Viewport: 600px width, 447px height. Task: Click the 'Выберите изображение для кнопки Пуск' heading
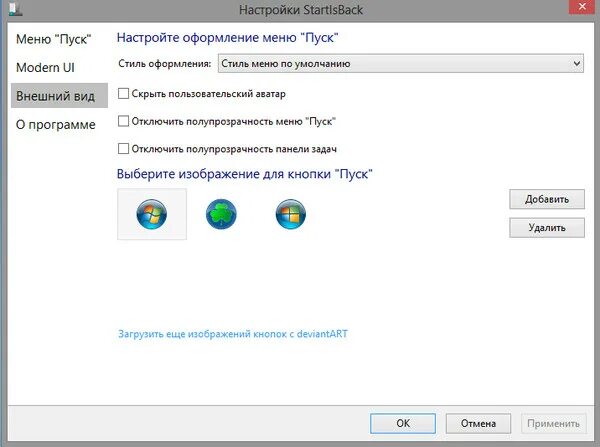[x=245, y=174]
